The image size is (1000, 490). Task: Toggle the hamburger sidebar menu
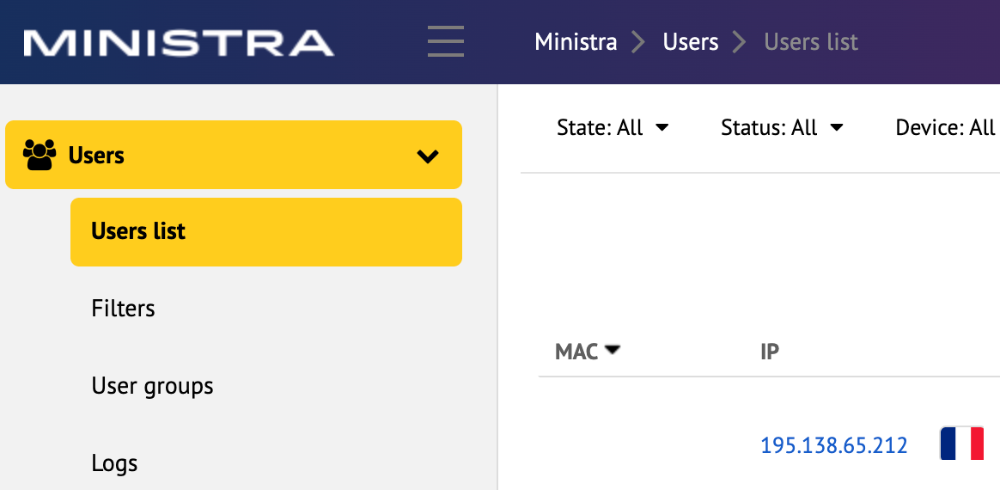coord(446,41)
